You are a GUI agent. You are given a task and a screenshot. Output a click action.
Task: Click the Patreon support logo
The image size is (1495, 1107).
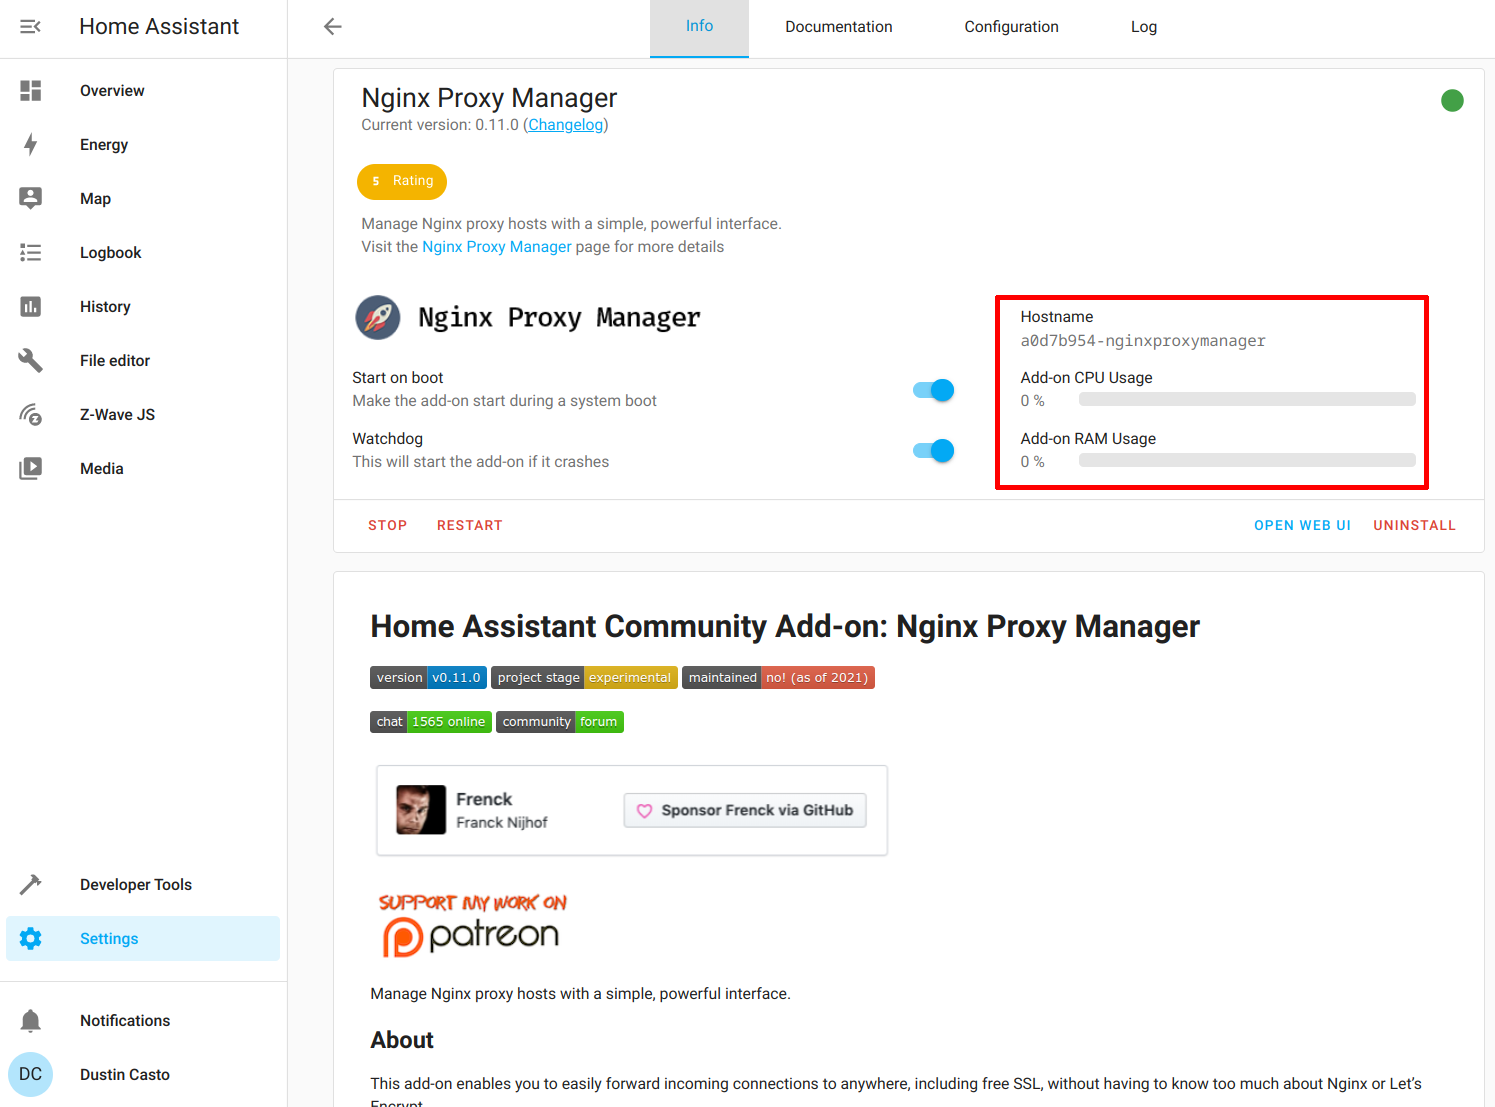pyautogui.click(x=472, y=925)
